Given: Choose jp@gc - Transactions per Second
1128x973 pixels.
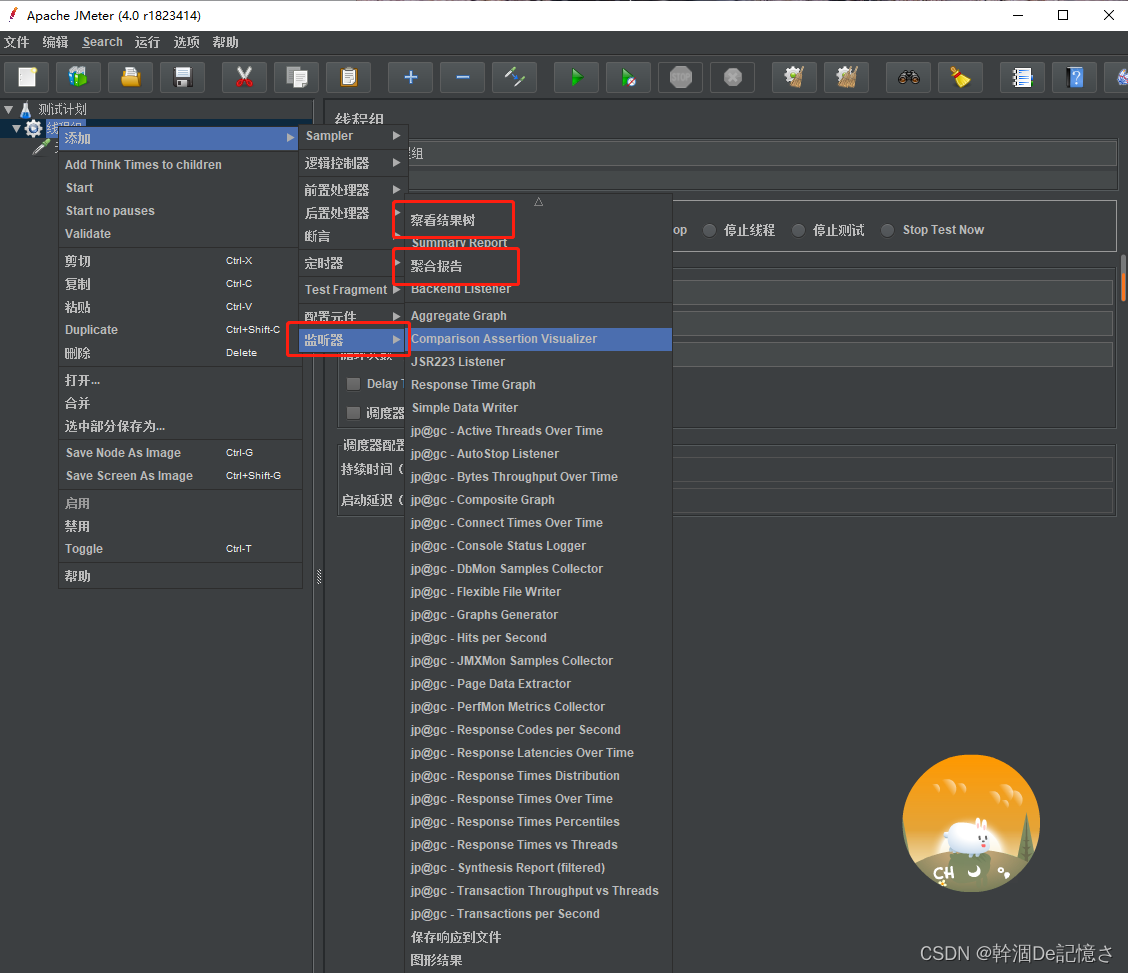Looking at the screenshot, I should 539,914.
